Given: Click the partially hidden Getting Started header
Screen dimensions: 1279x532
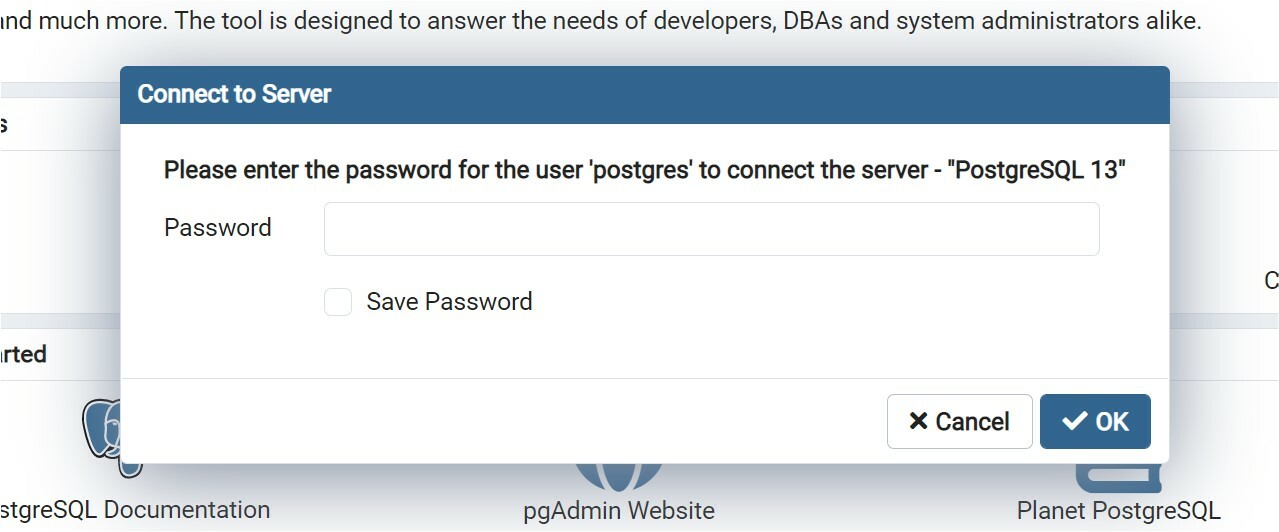Looking at the screenshot, I should [x=23, y=354].
